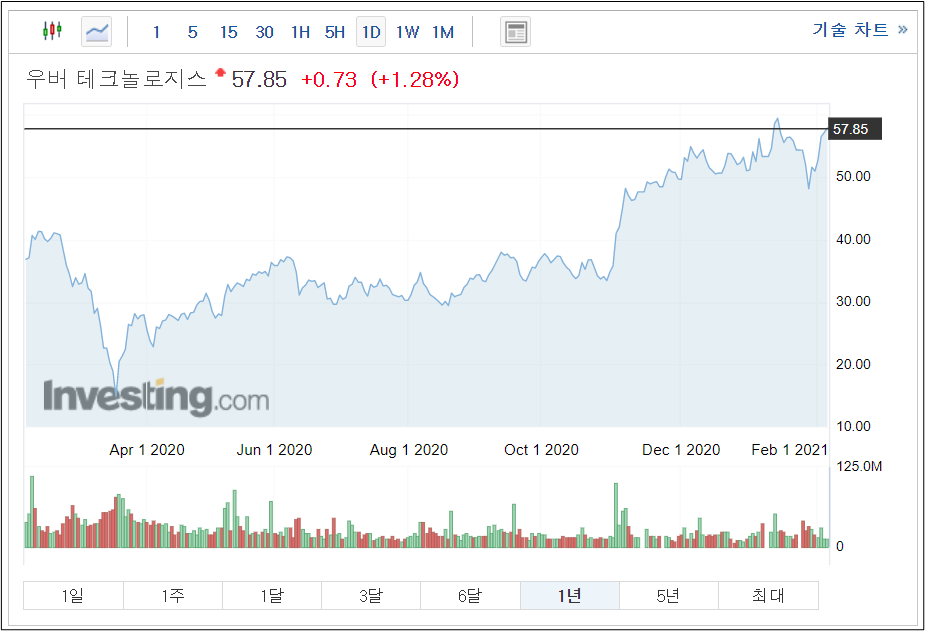Select the 1W interval

(408, 32)
